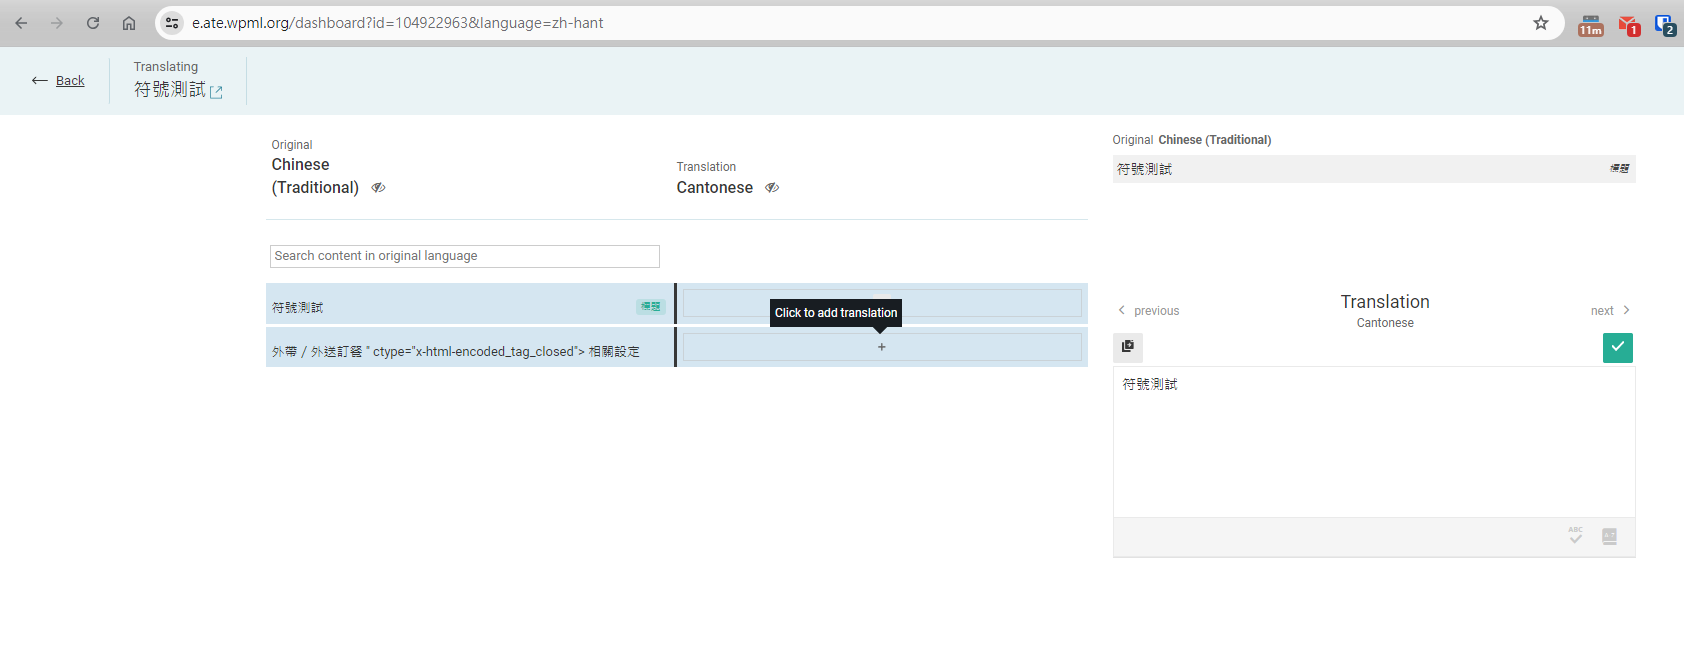The image size is (1684, 657).
Task: Reload the page
Action: click(x=93, y=23)
